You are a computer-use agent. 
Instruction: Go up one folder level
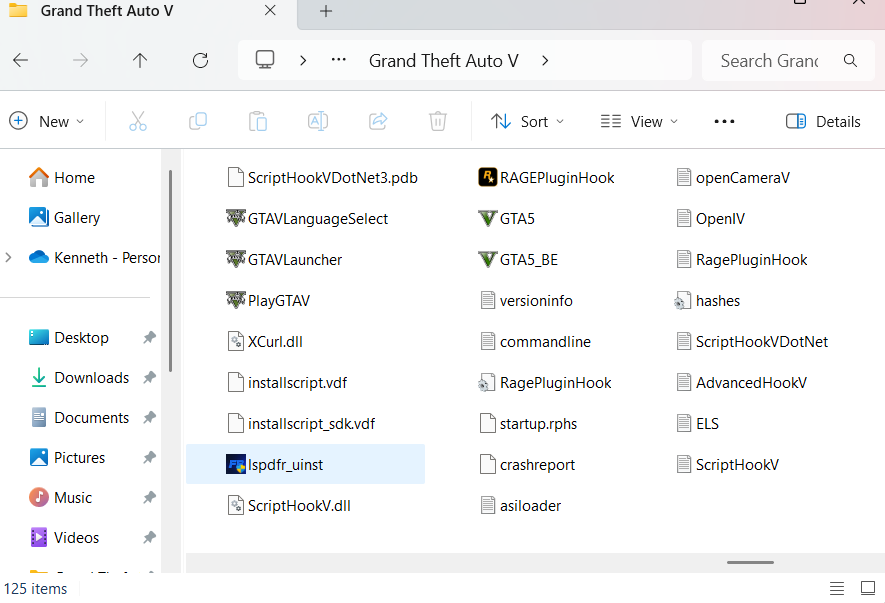click(139, 60)
